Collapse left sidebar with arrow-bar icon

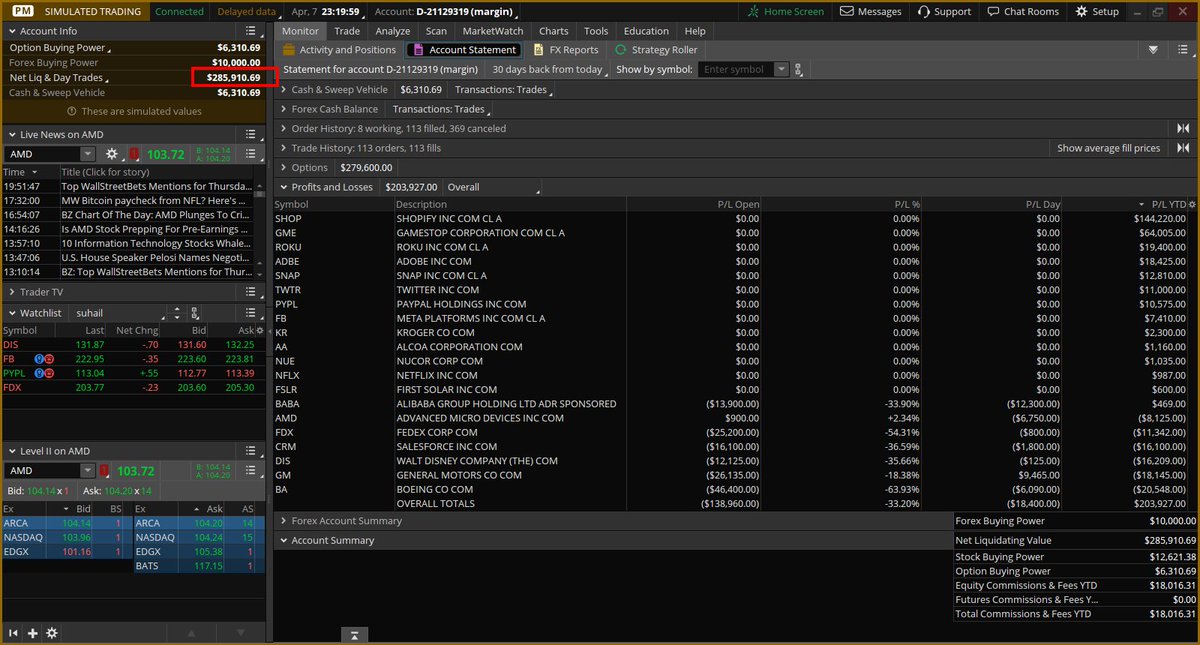14,633
